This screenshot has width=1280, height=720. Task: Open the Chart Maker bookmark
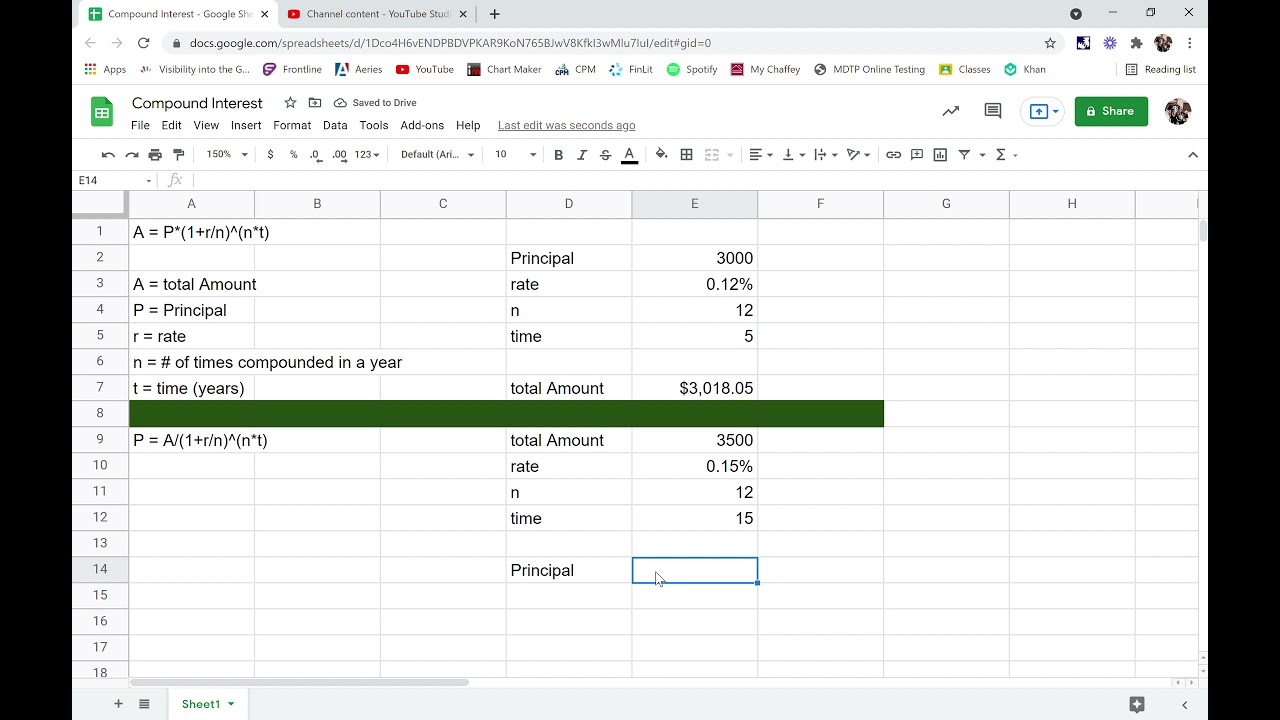505,69
